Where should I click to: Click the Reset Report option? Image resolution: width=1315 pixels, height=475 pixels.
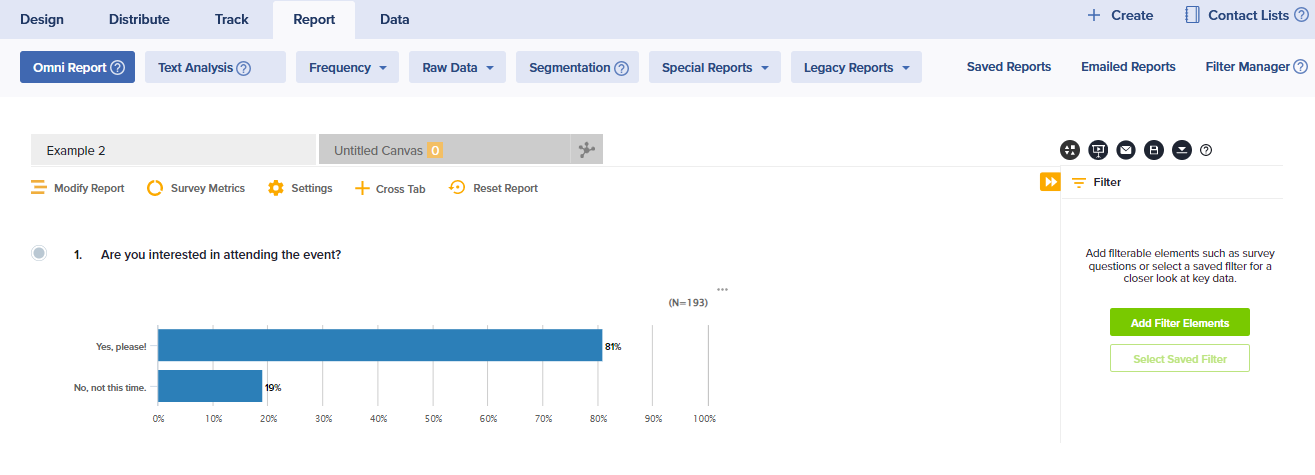pos(494,188)
